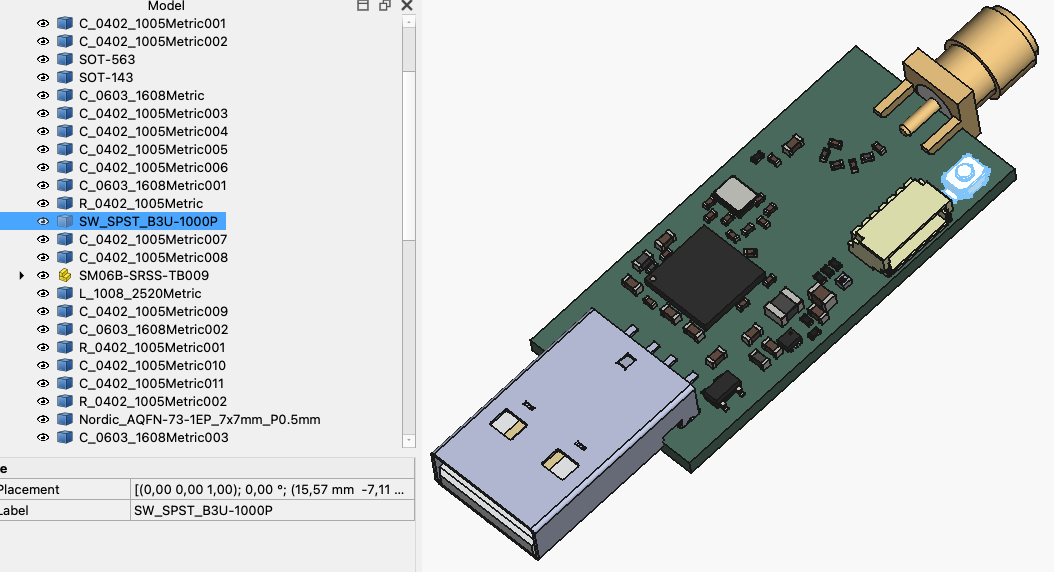Select the black Nordic chip in 3D view
Viewport: 1054px width, 572px height.
click(704, 277)
